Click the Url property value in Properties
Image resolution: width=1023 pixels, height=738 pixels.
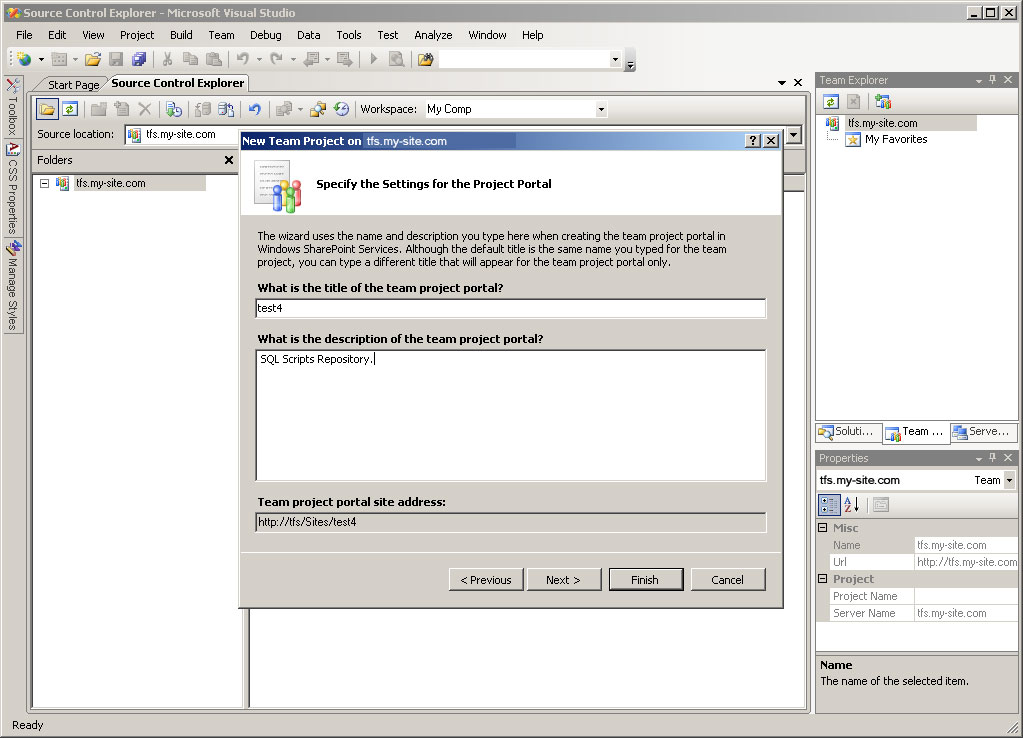click(966, 562)
